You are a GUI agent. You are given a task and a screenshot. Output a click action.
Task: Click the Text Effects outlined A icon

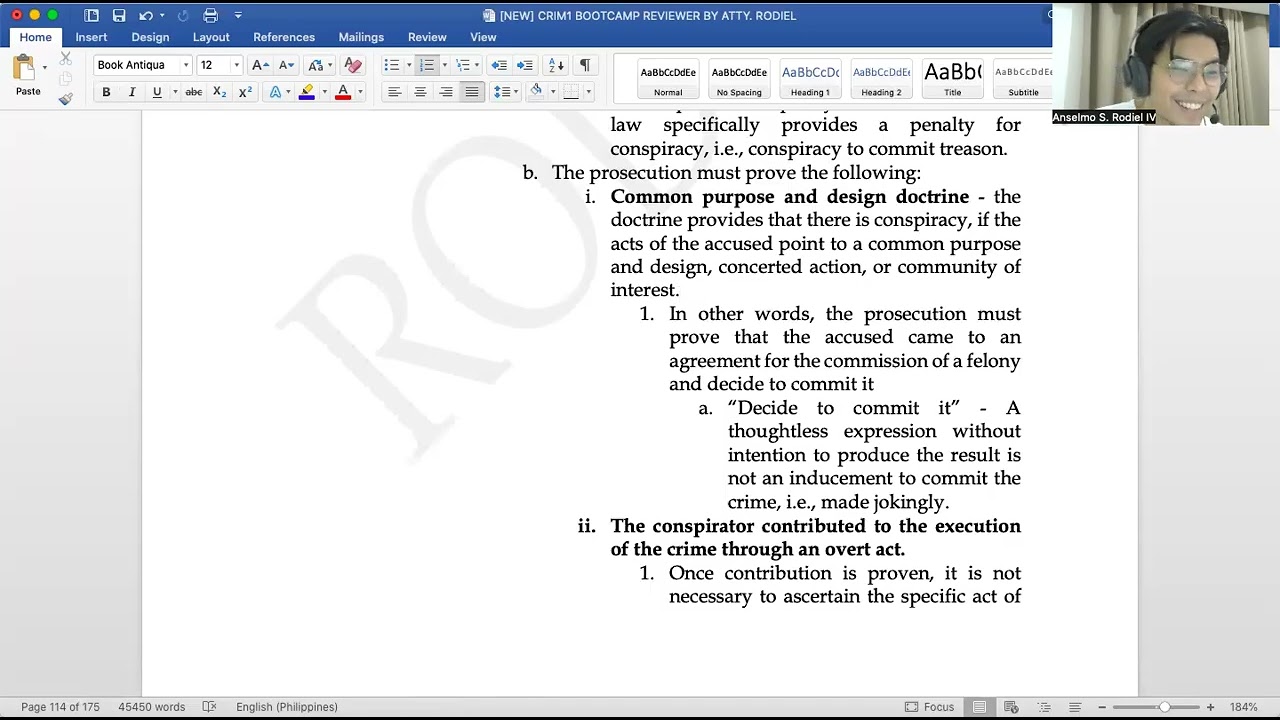(276, 92)
